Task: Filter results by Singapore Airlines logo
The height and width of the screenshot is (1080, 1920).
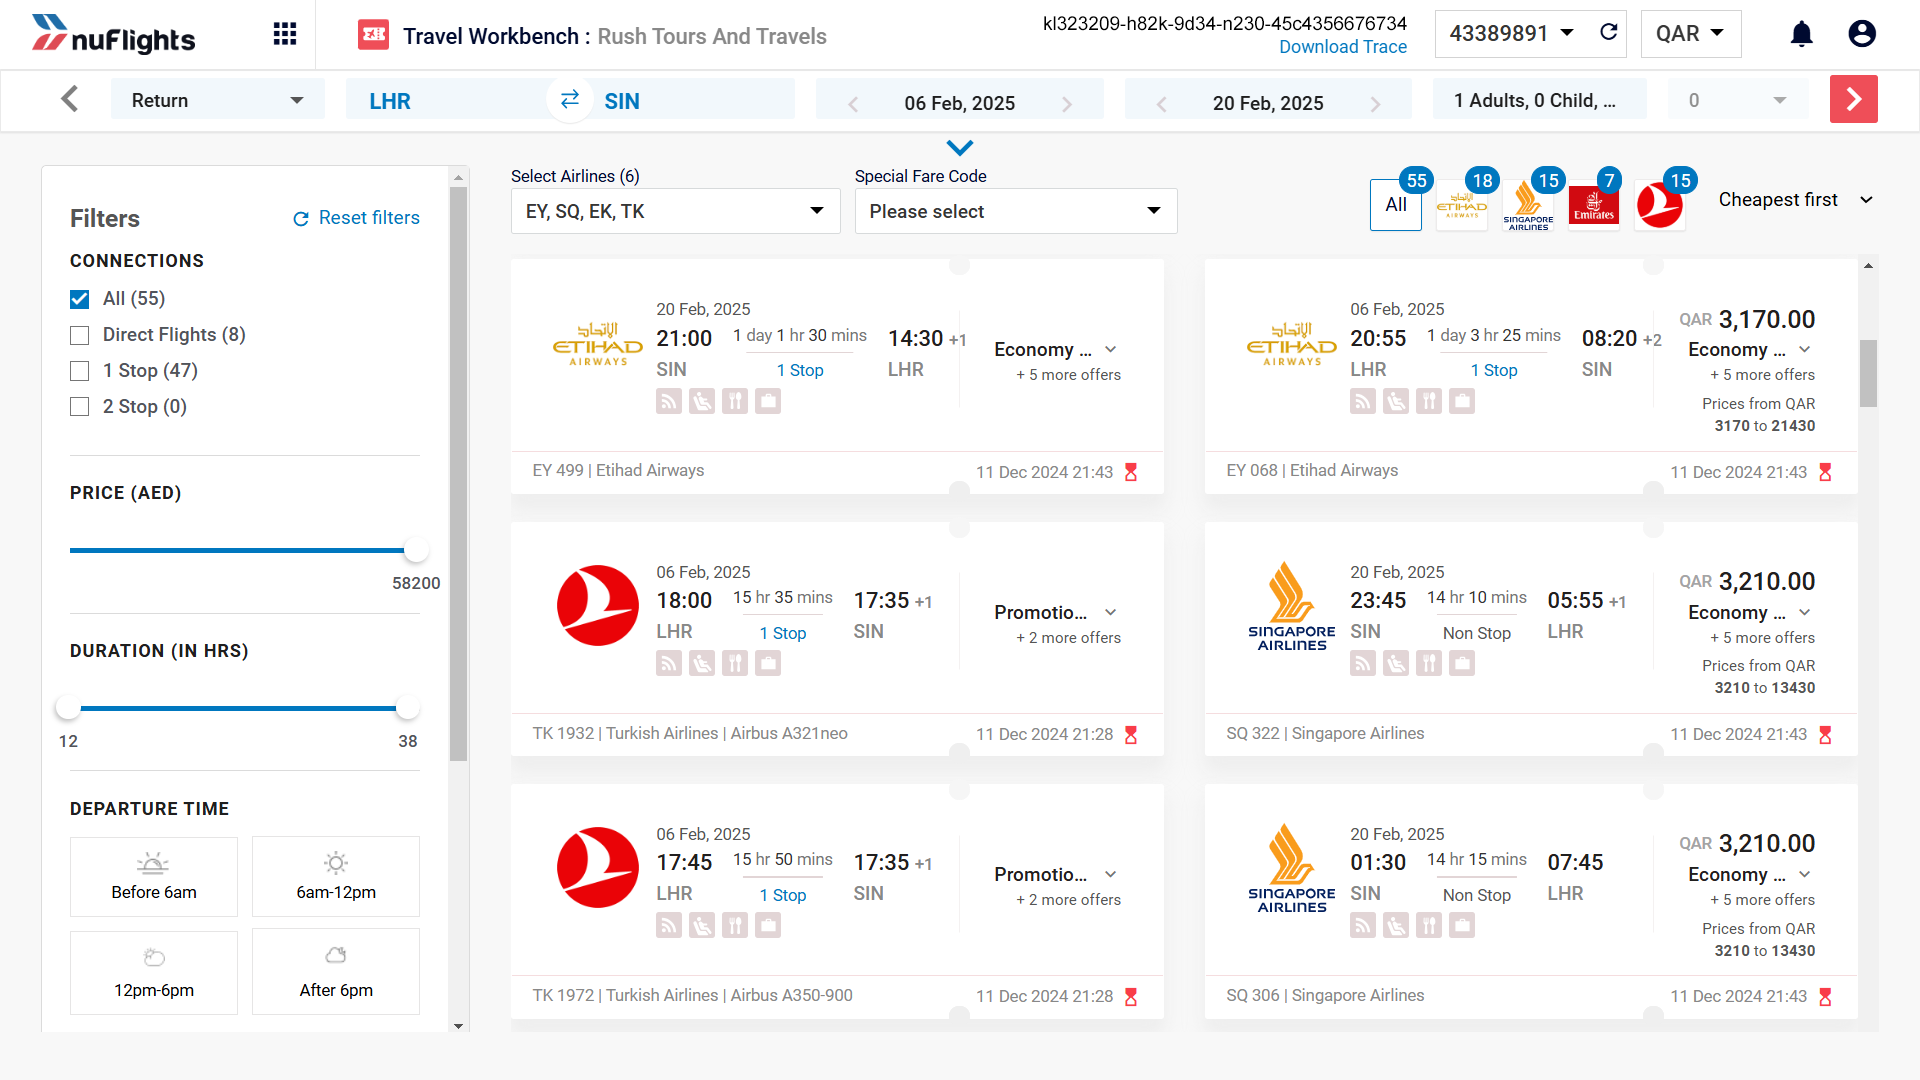Action: point(1528,205)
